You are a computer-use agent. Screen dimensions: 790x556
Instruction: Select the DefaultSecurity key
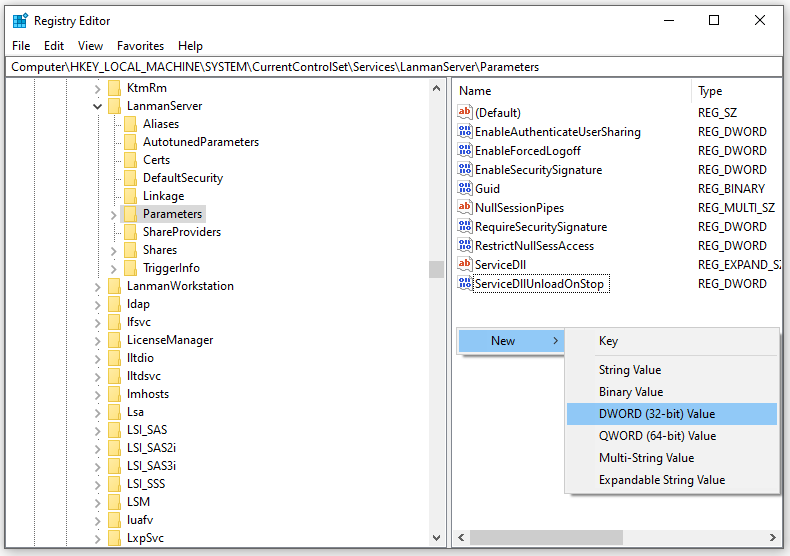(183, 178)
